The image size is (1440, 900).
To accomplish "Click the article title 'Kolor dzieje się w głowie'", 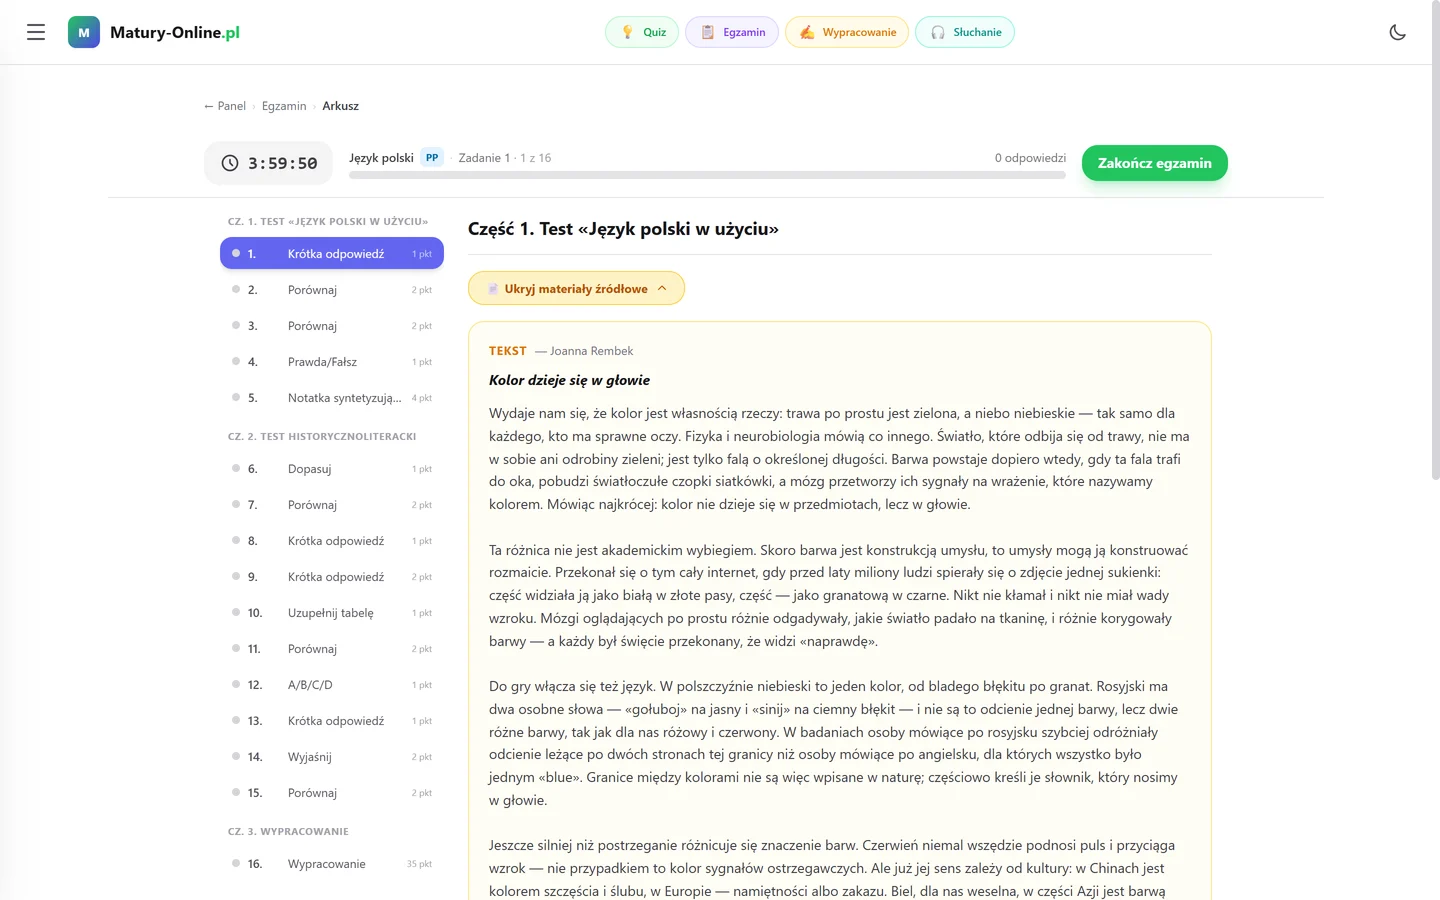I will click(569, 380).
